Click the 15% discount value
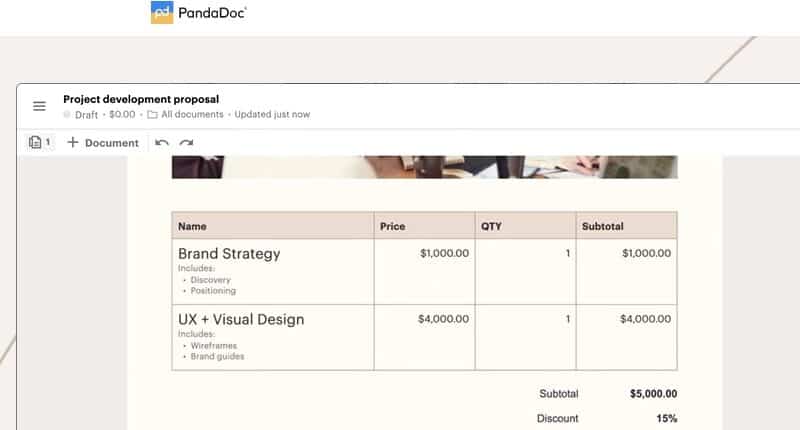This screenshot has width=800, height=430. pos(666,418)
